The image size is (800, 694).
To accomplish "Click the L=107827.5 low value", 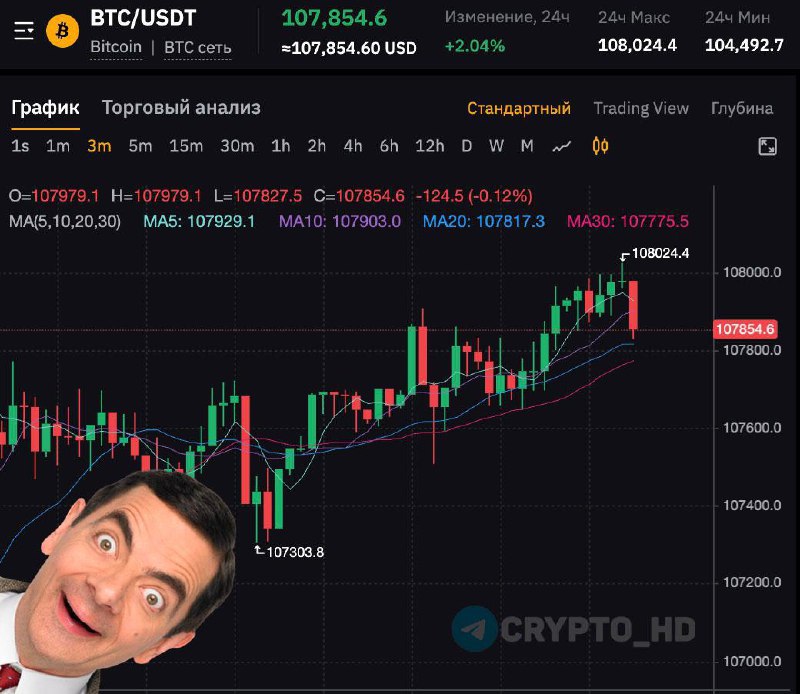I will point(258,196).
